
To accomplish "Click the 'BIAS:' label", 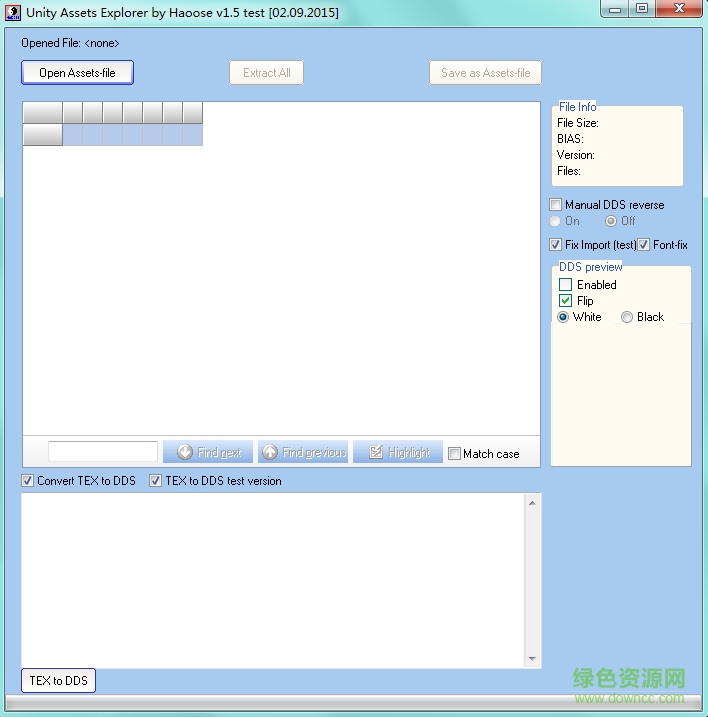I will tap(570, 139).
